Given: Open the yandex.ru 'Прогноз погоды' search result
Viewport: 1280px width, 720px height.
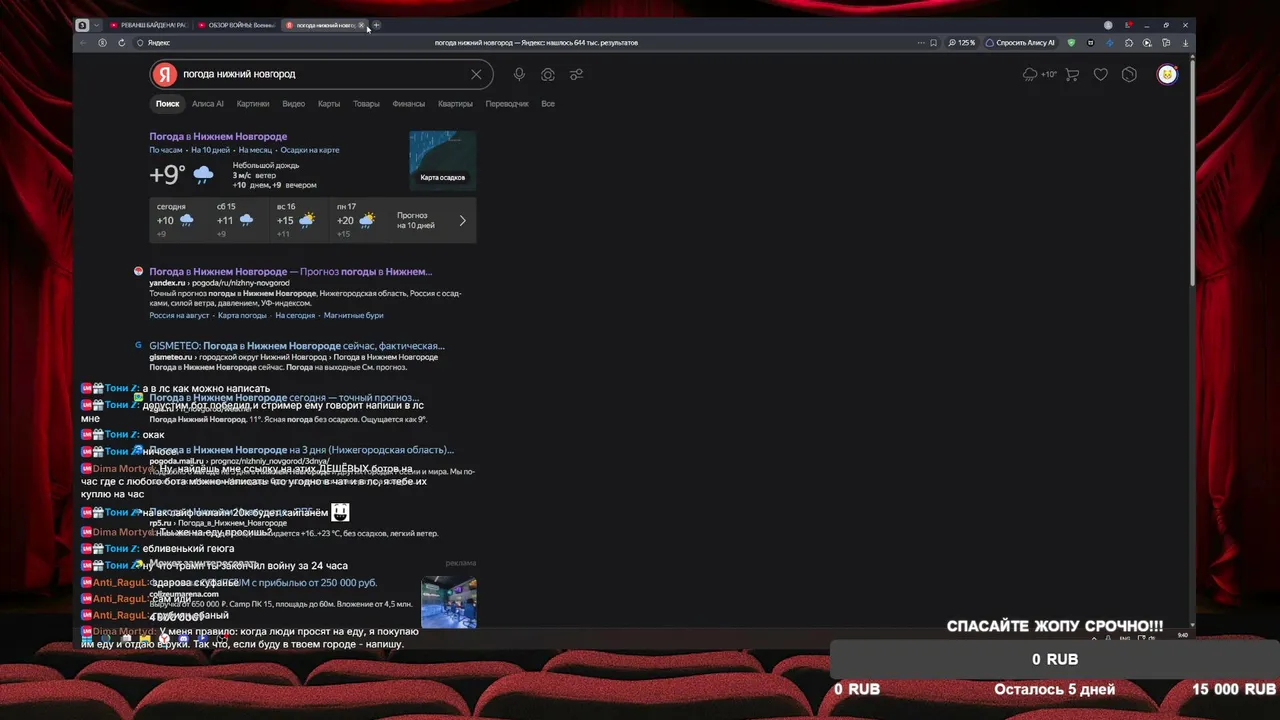Looking at the screenshot, I should click(x=290, y=271).
